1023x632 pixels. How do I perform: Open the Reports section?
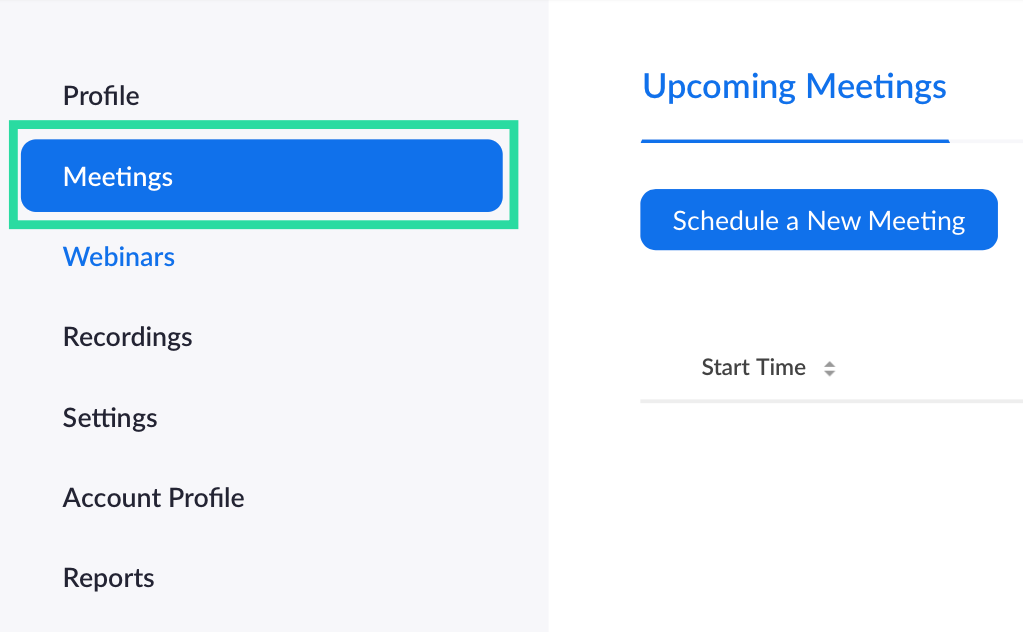108,578
